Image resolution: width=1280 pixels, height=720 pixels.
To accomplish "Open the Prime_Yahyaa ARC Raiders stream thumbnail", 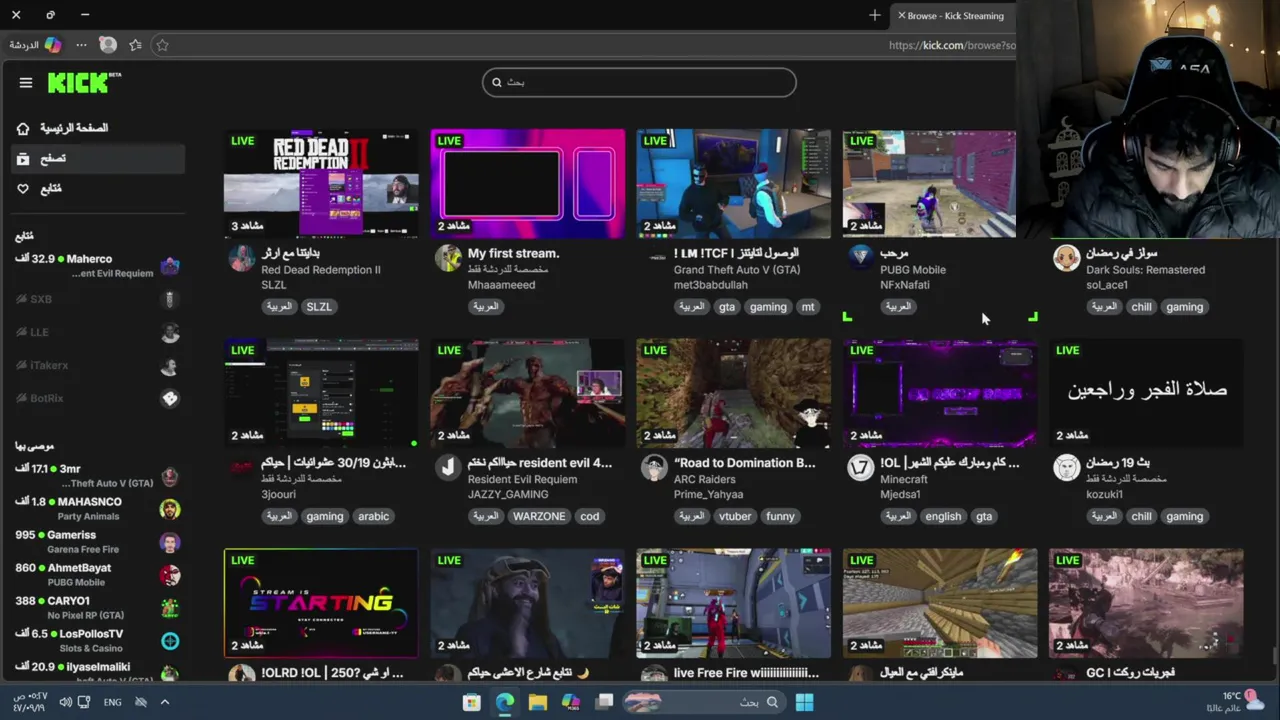I will point(733,394).
